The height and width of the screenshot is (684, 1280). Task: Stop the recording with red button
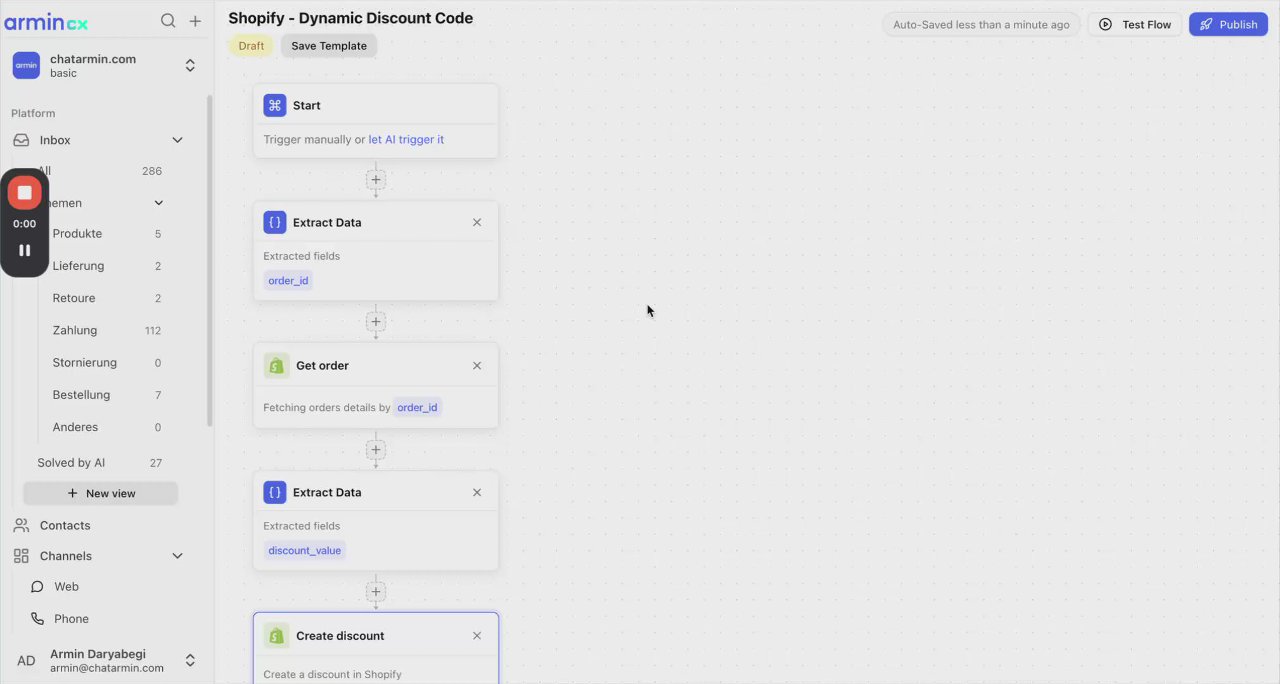tap(25, 192)
